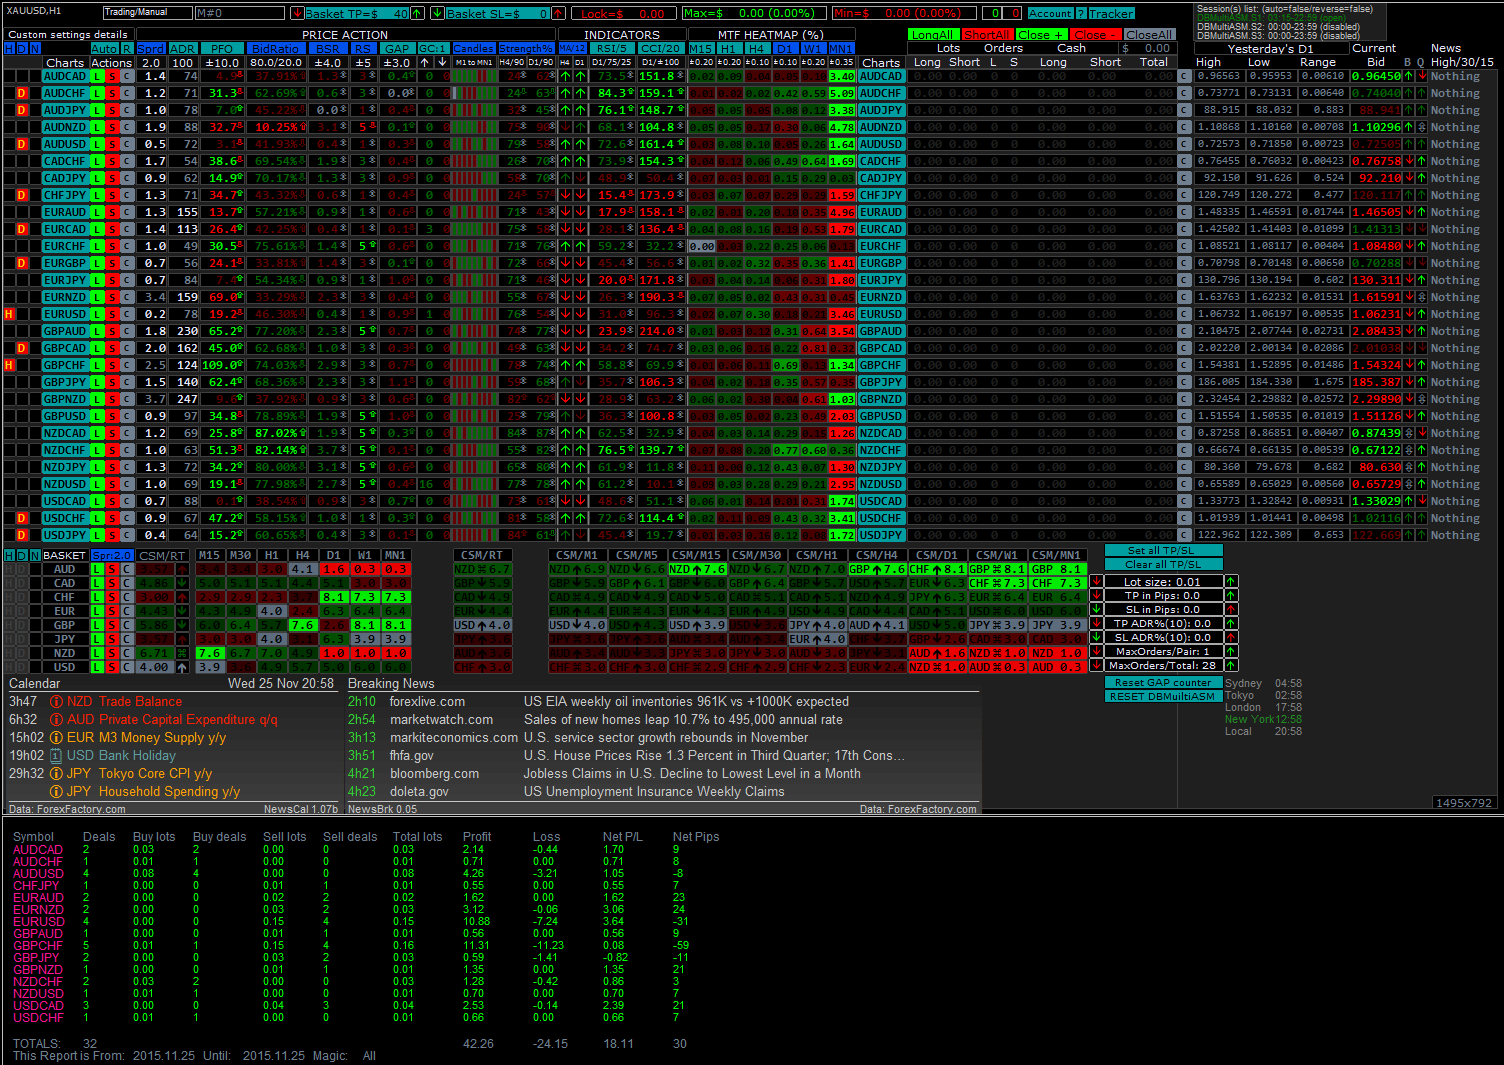Click Reset GAP counter button

pos(1163,683)
